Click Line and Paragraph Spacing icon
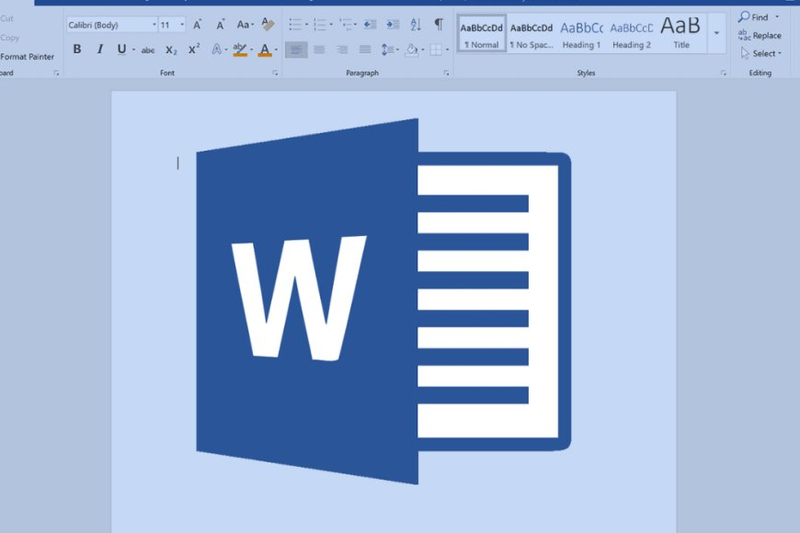 [x=387, y=49]
